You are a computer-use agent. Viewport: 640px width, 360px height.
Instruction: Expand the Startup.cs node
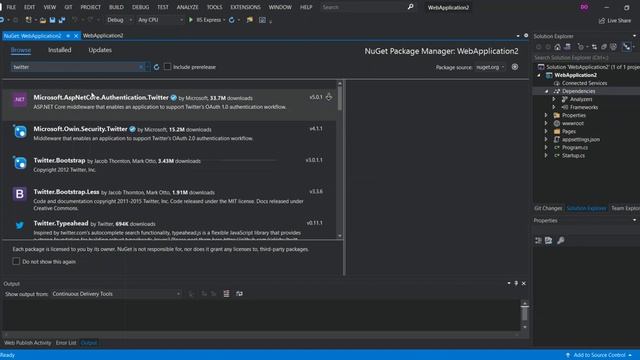pyautogui.click(x=546, y=156)
